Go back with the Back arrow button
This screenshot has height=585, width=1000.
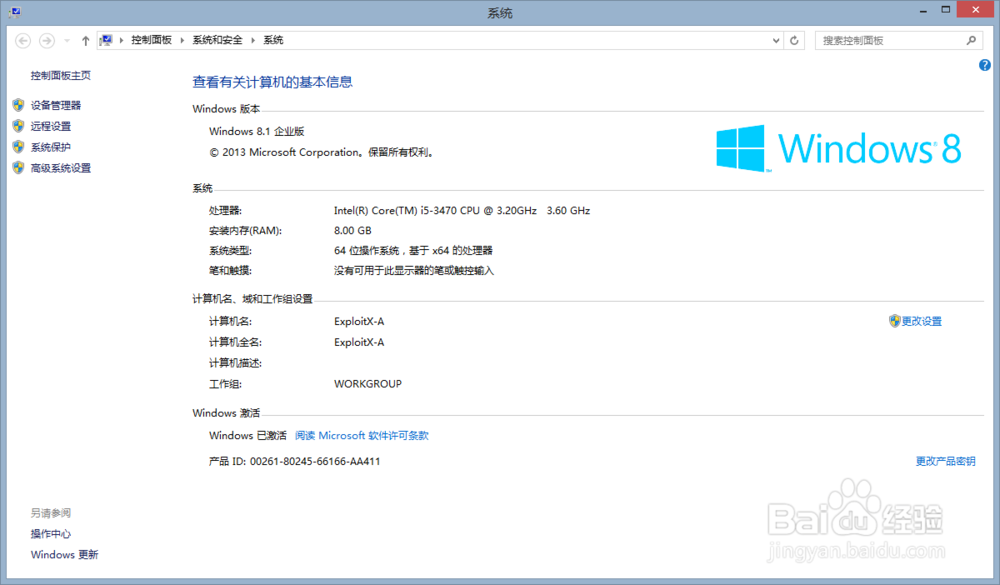coord(23,41)
